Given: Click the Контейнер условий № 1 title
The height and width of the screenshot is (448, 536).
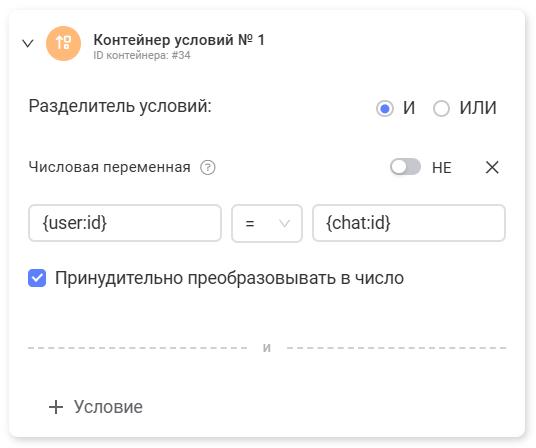Looking at the screenshot, I should click(179, 40).
